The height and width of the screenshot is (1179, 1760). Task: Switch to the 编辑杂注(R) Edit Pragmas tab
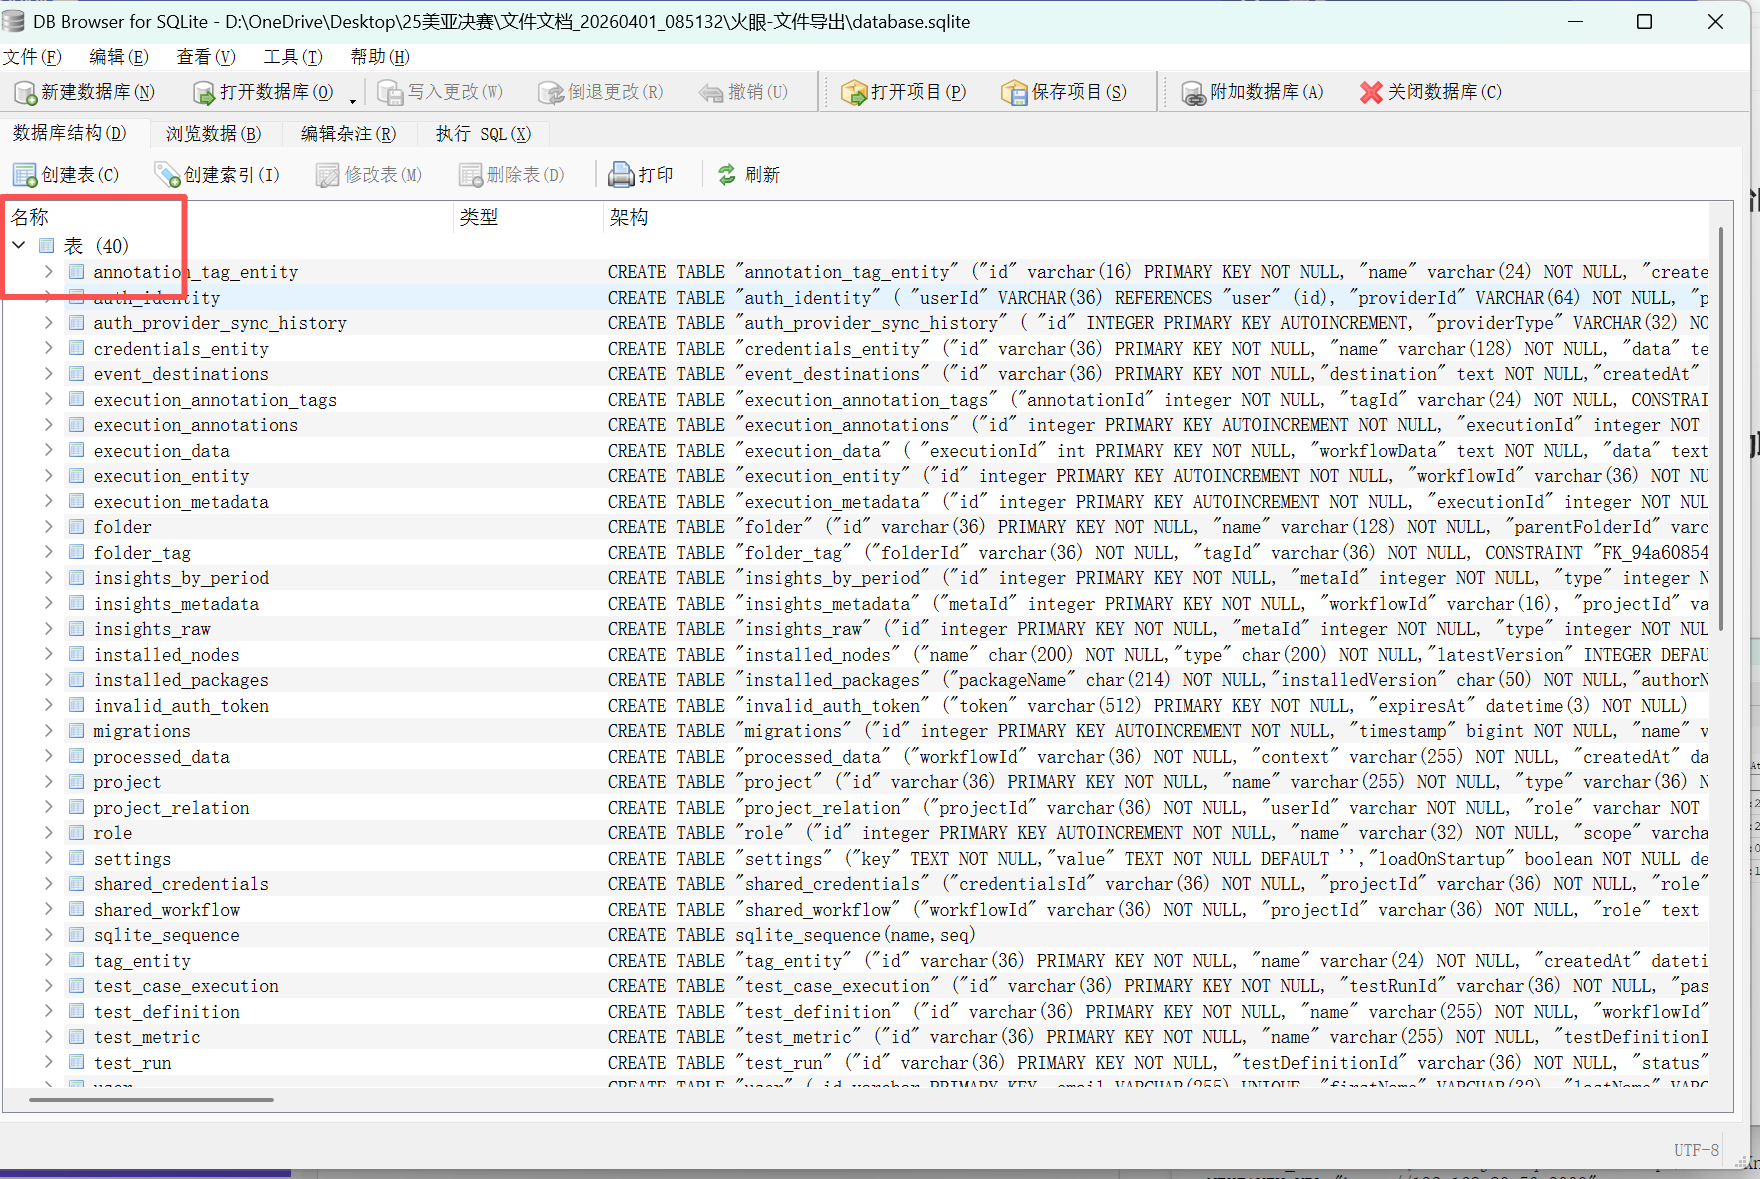pyautogui.click(x=348, y=134)
